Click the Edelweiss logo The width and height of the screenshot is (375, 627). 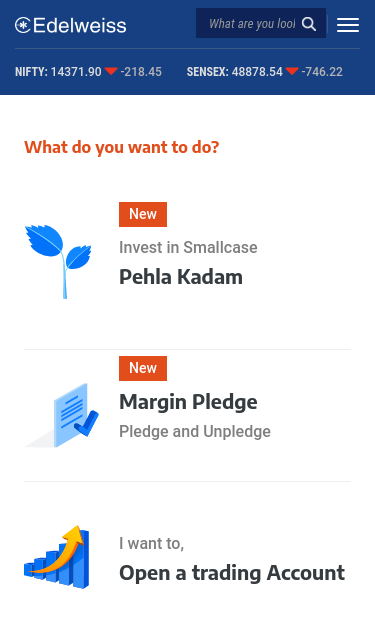70,25
